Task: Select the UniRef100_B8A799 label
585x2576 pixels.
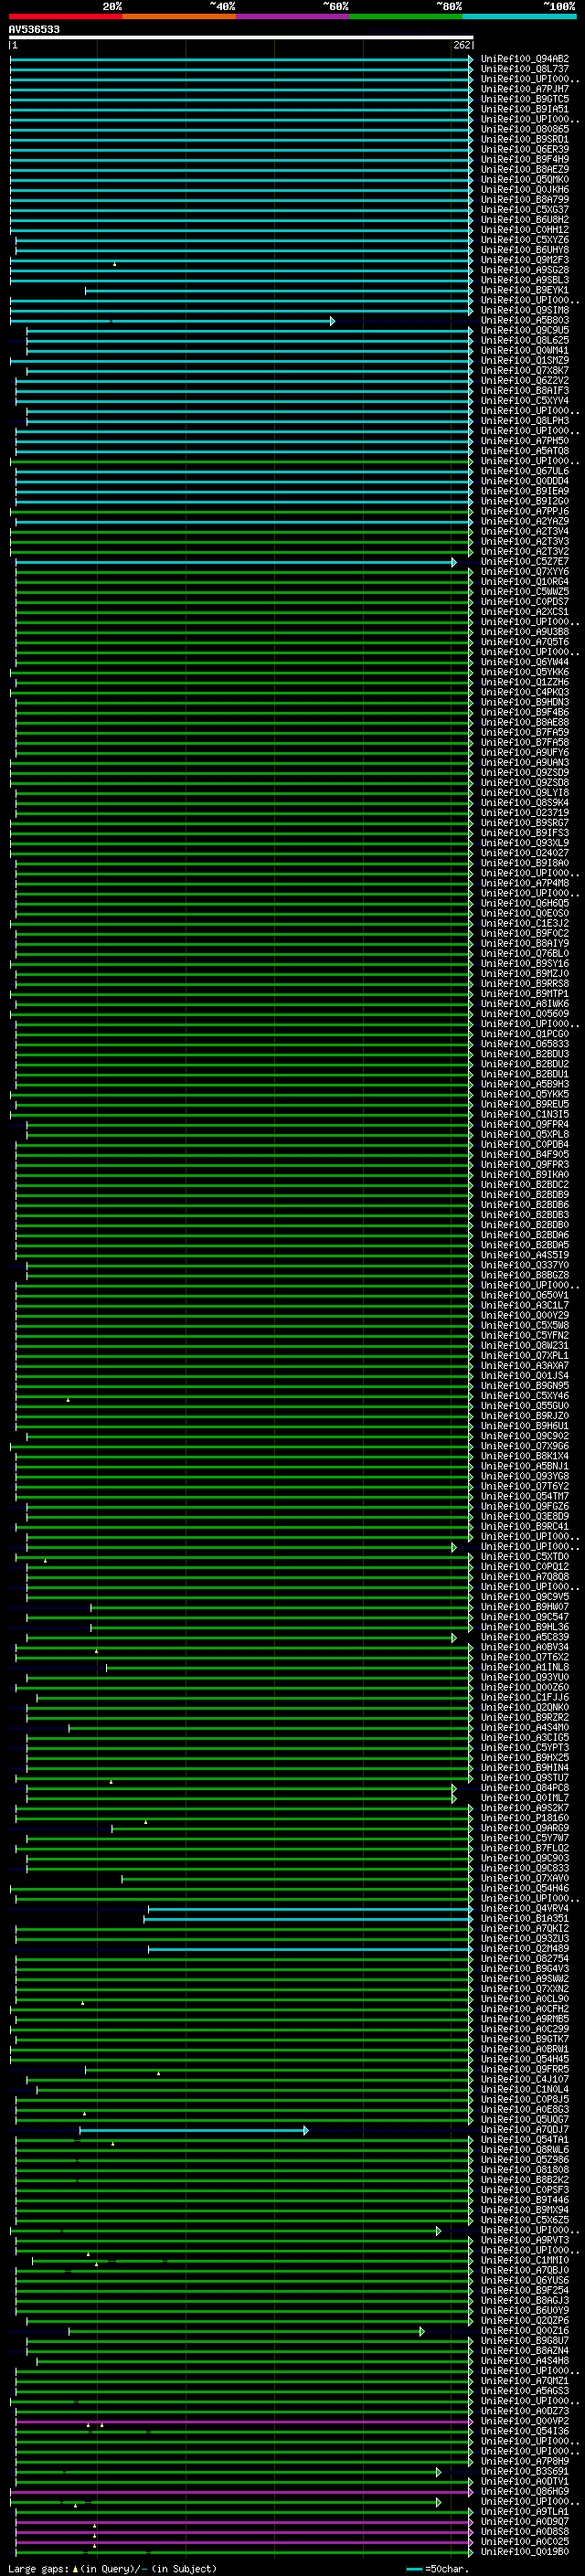Action: [525, 200]
